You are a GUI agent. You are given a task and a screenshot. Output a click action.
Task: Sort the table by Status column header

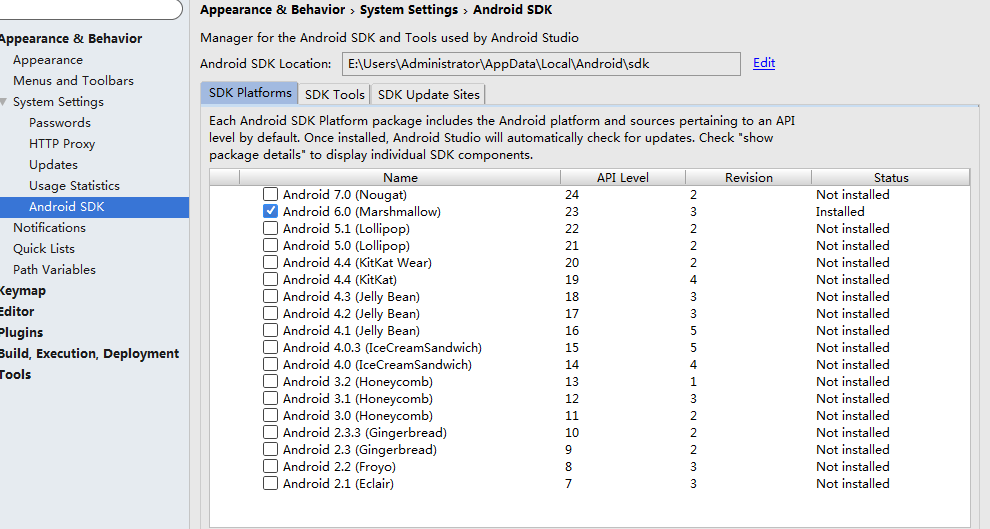tap(891, 177)
